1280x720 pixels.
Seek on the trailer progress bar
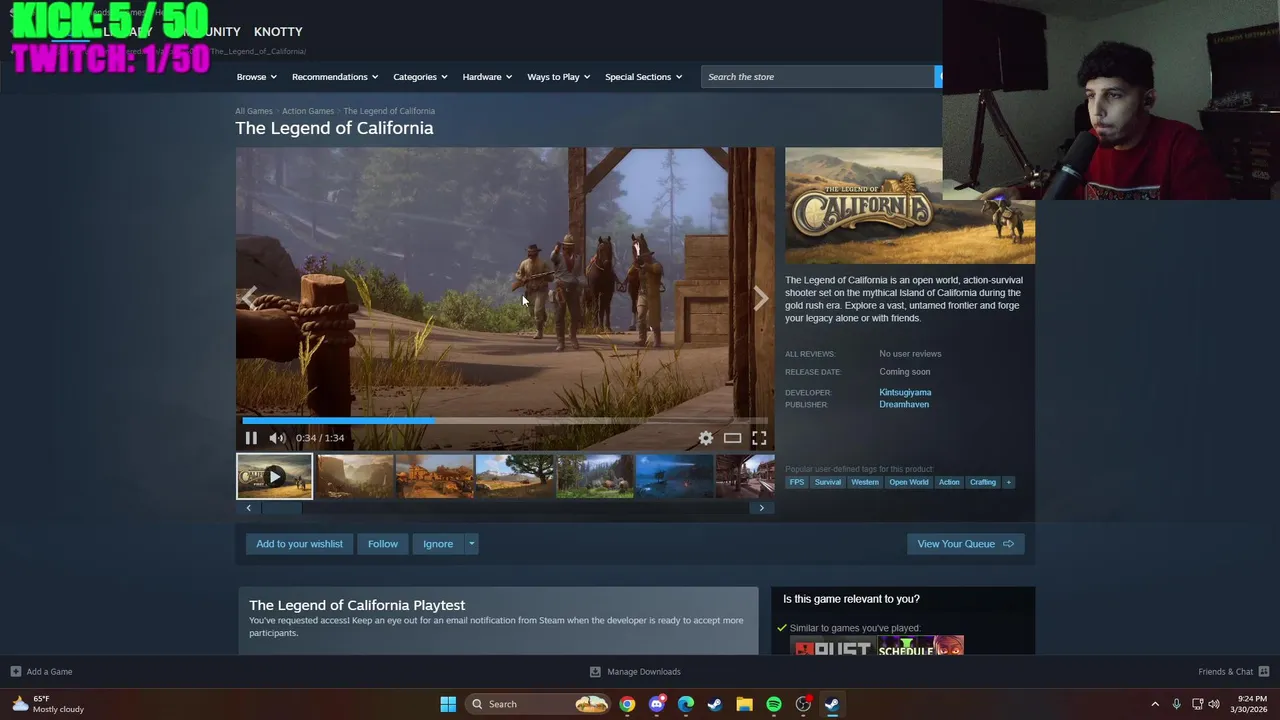pyautogui.click(x=505, y=421)
